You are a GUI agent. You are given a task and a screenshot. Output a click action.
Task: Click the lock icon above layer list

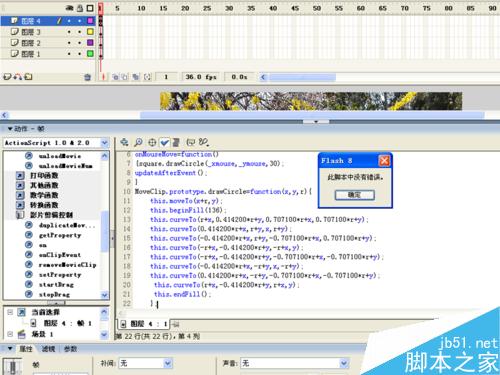(x=80, y=8)
